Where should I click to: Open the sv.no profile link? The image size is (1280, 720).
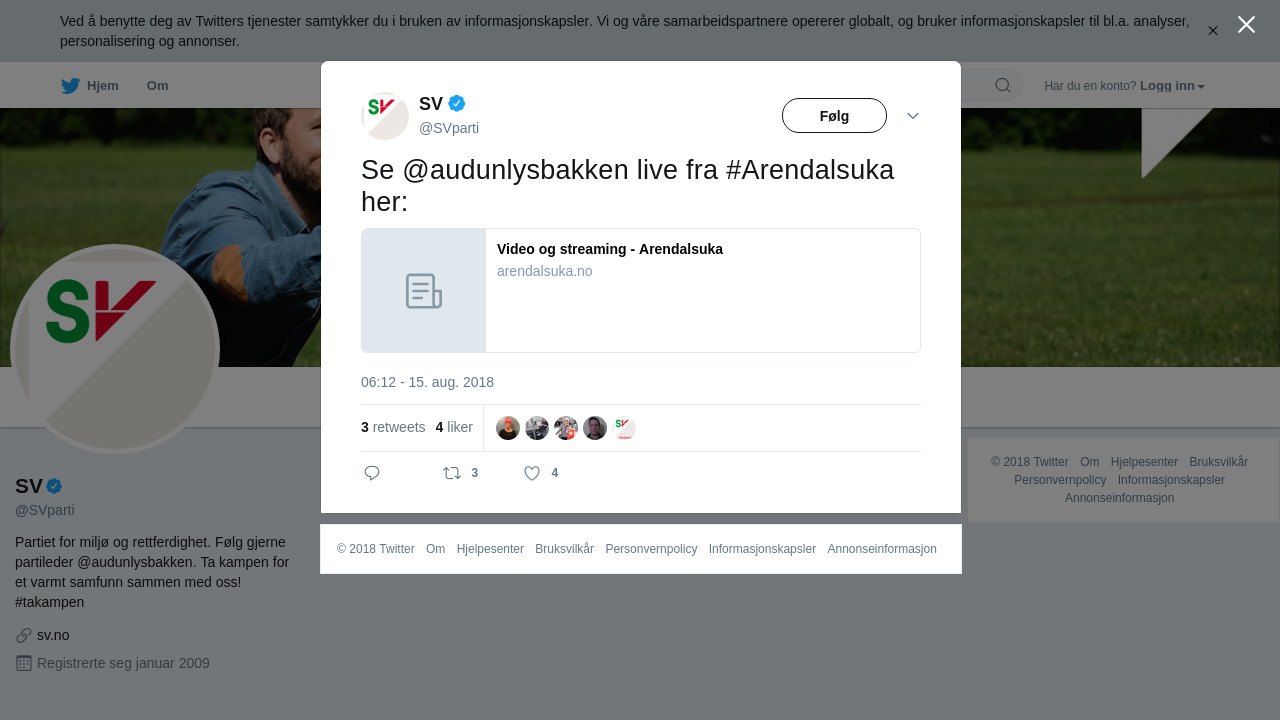tap(53, 635)
